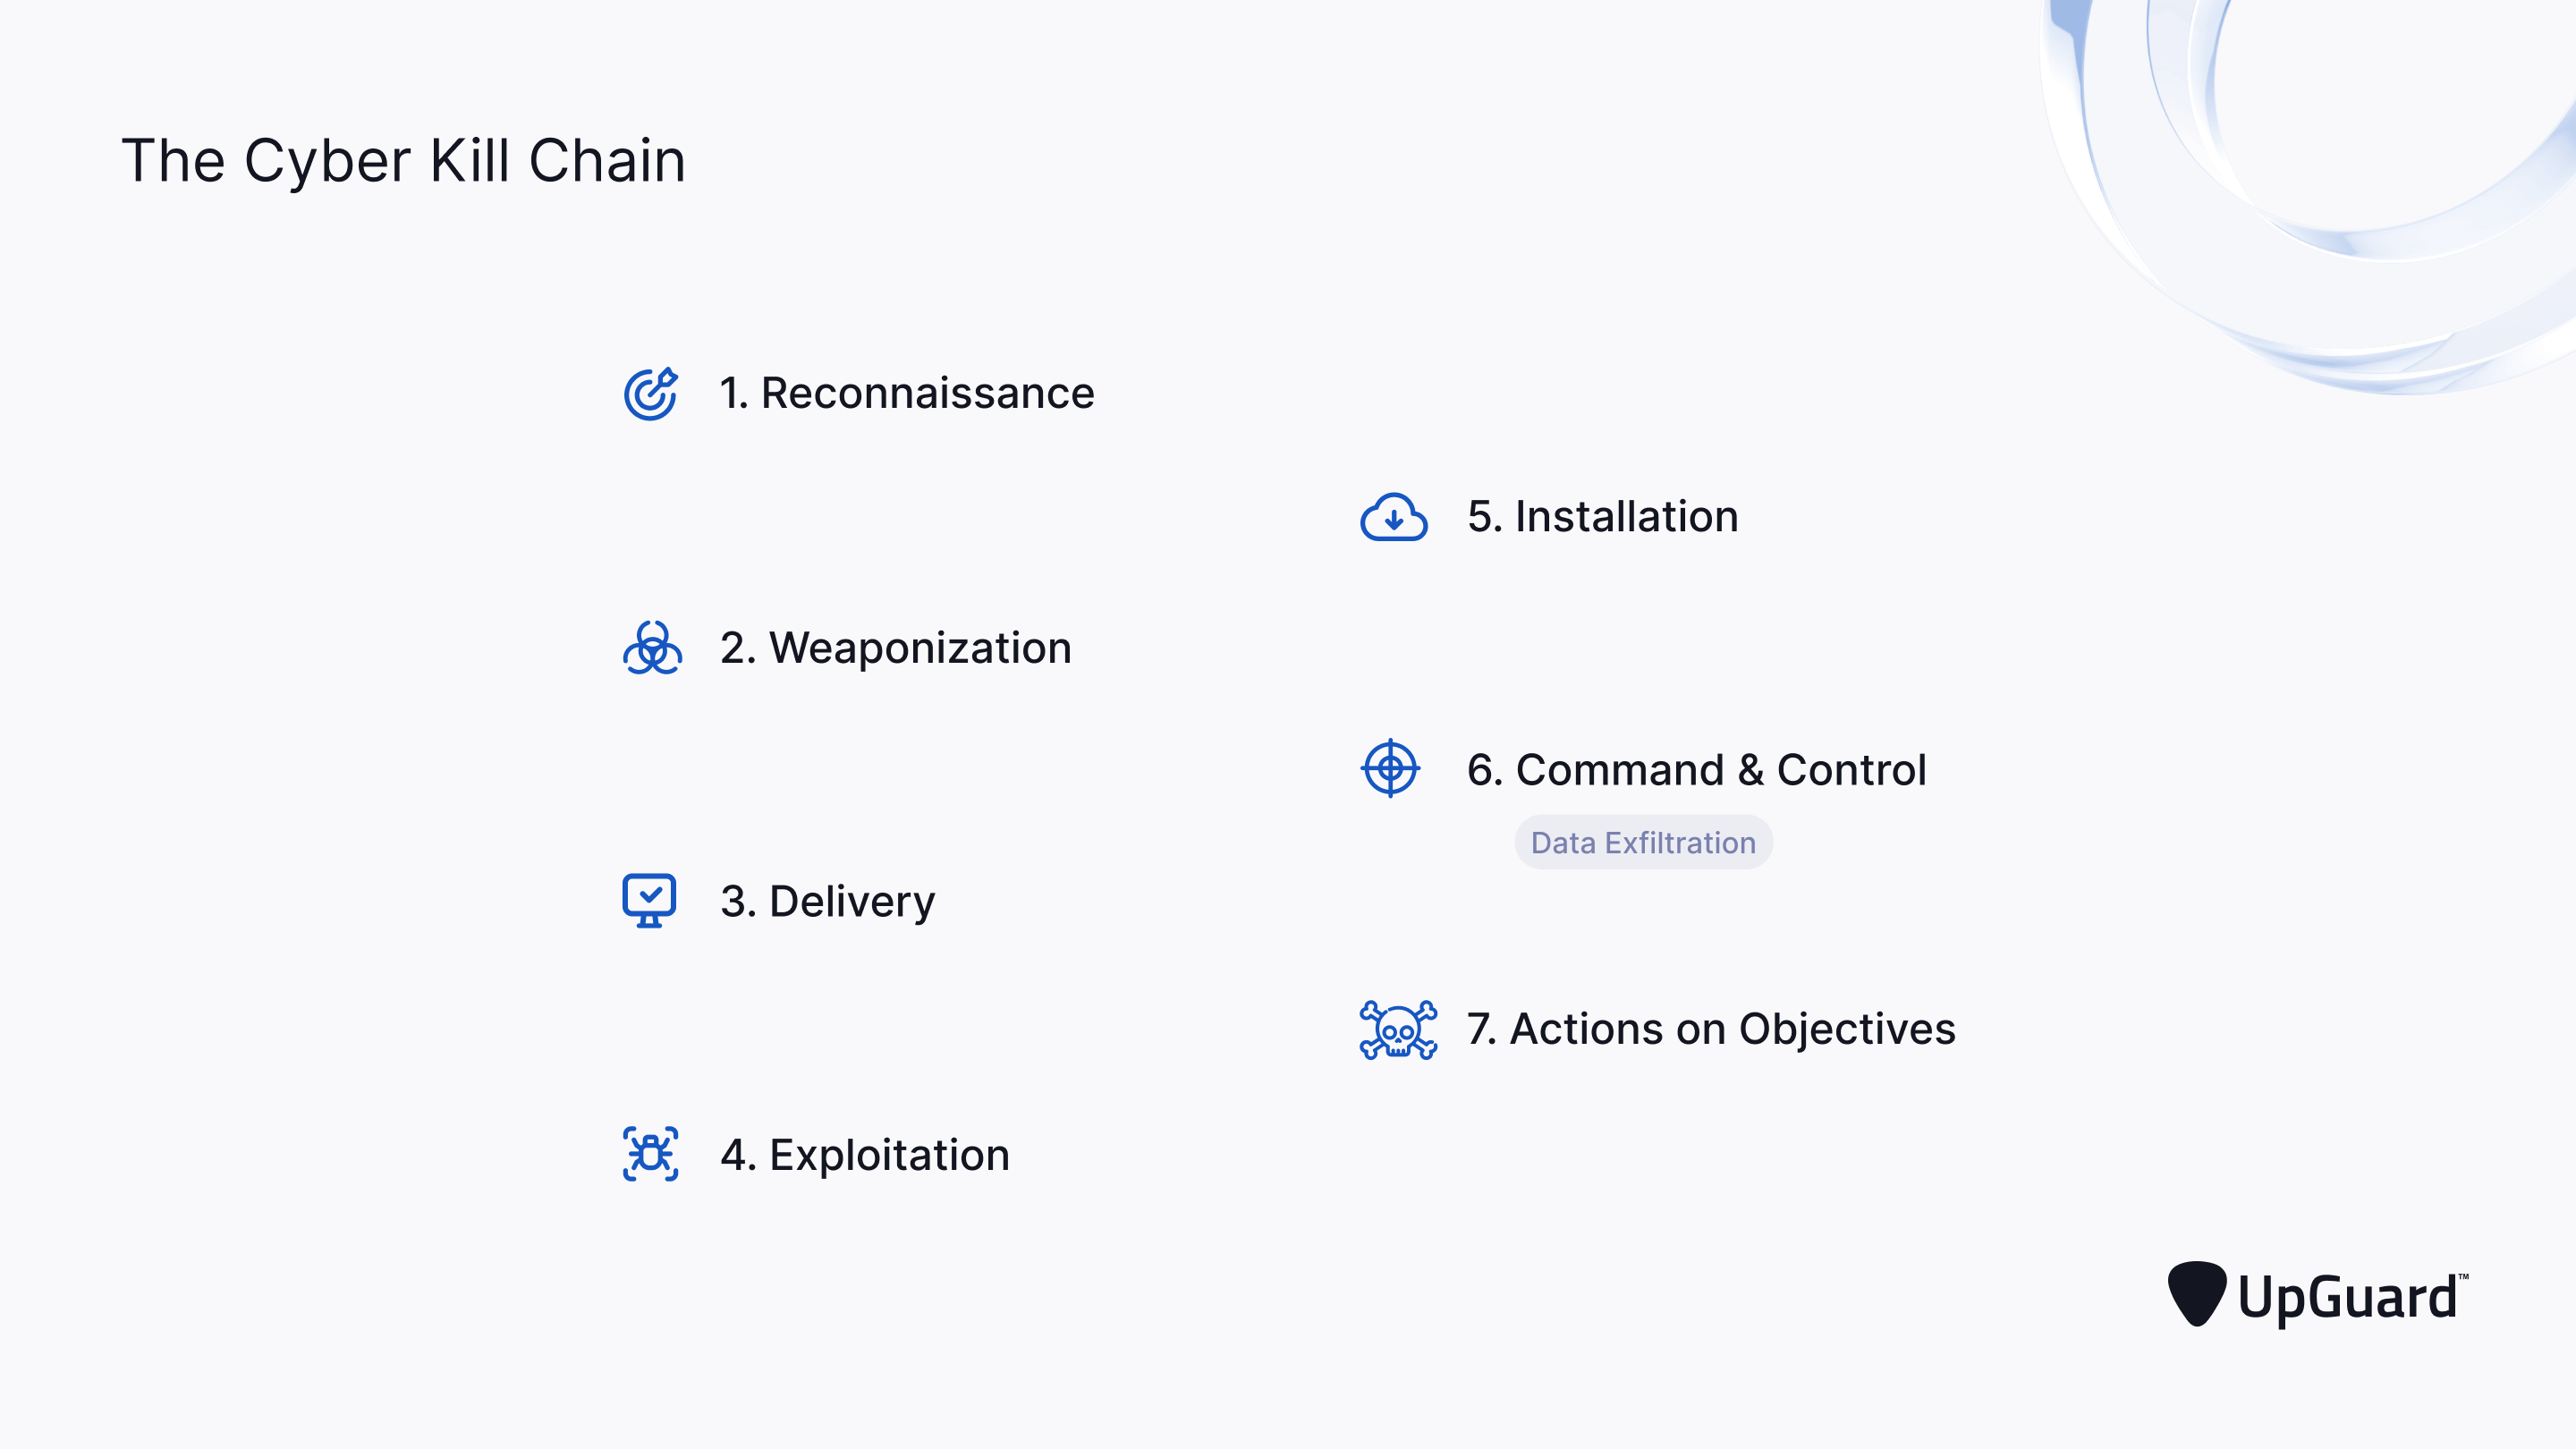Click the Installation cloud download icon
The height and width of the screenshot is (1449, 2576).
pyautogui.click(x=1393, y=517)
